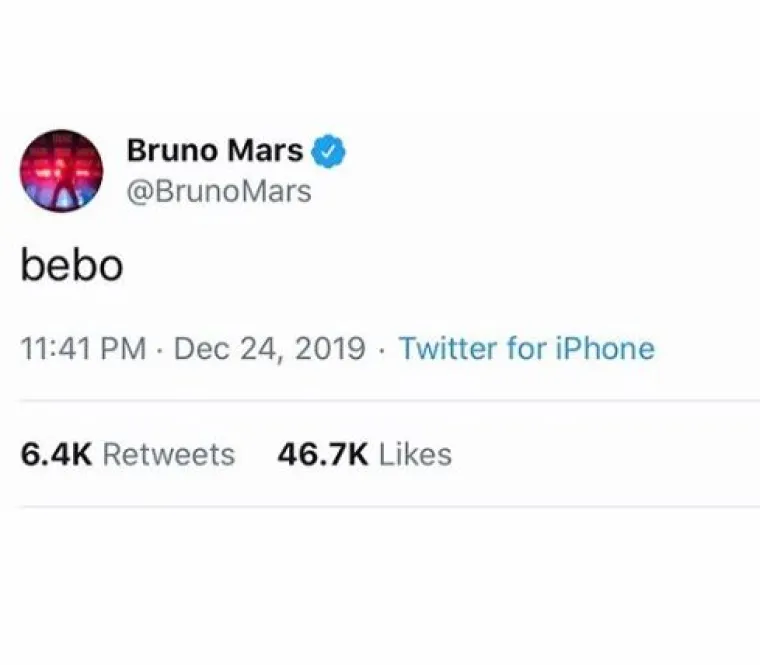
Task: Click the word "Mars" in the name
Action: [265, 153]
